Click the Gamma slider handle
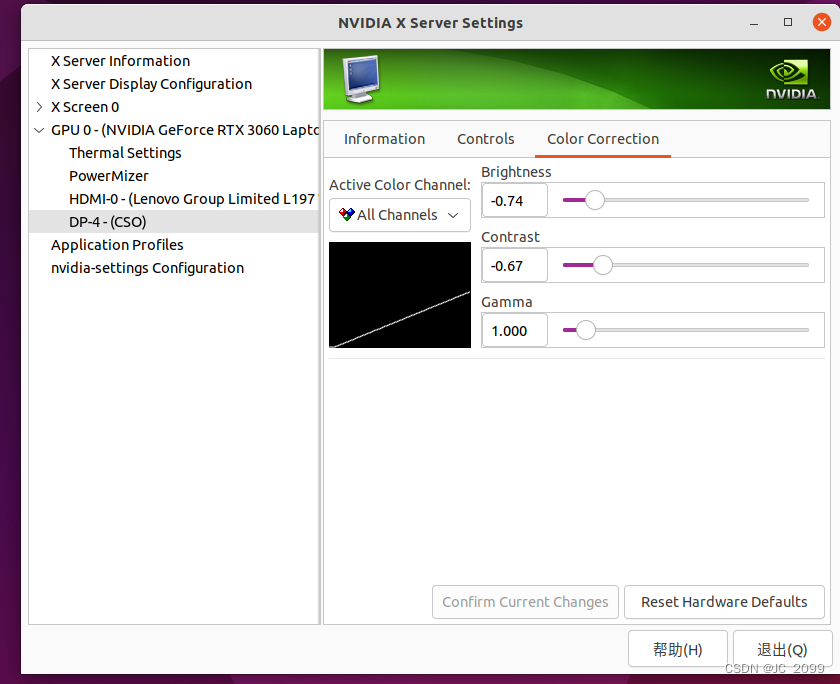This screenshot has width=840, height=684. coord(586,330)
